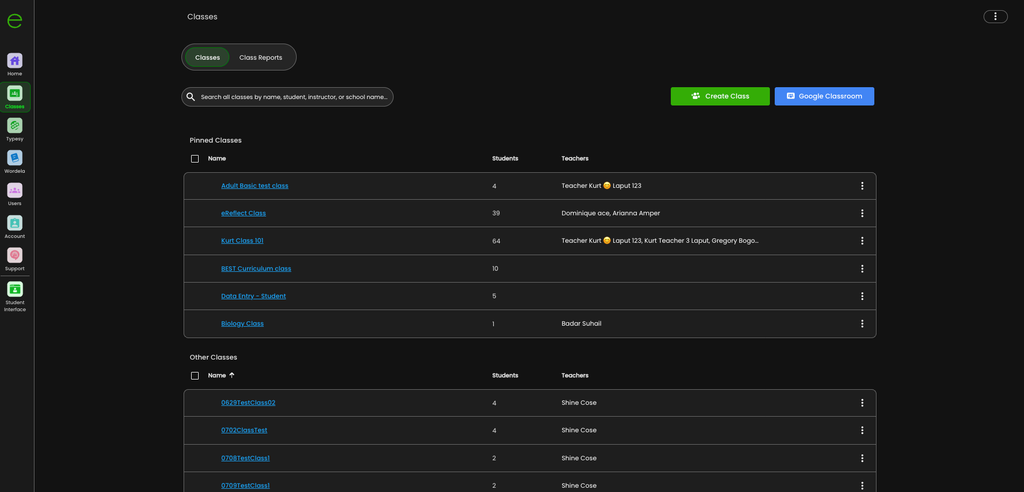This screenshot has height=492, width=1024.
Task: Open eReflect Class link
Action: (x=244, y=213)
